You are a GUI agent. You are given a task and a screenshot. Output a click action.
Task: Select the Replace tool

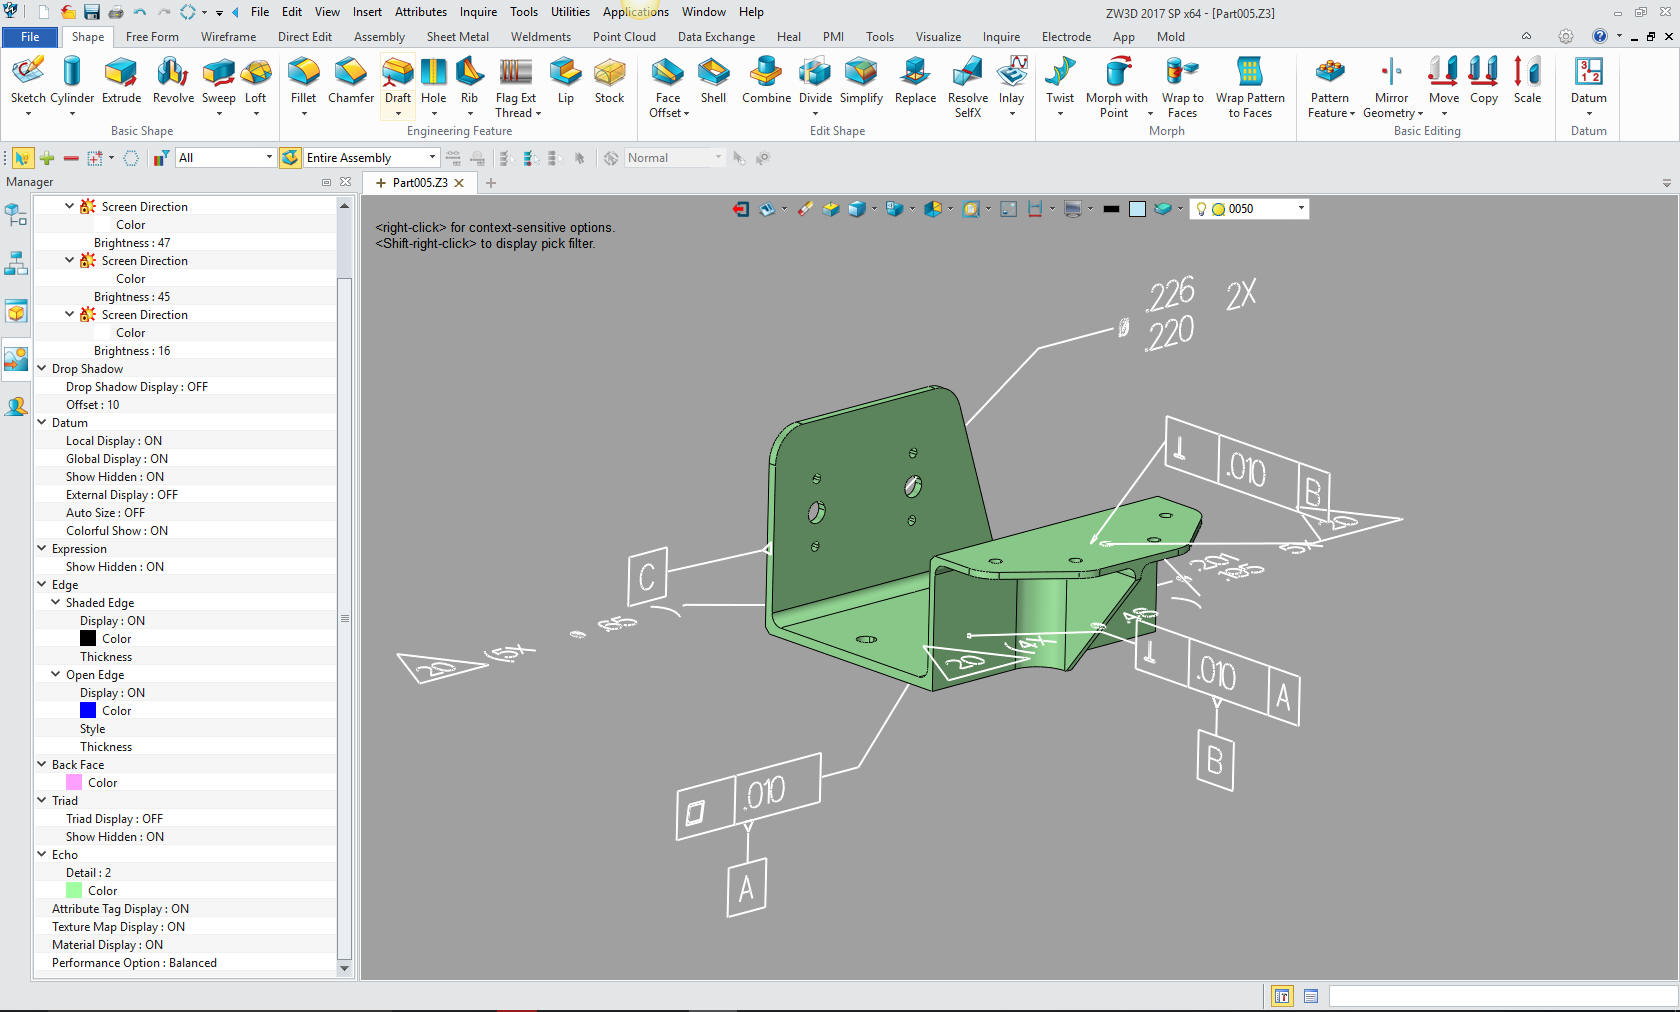[x=915, y=80]
